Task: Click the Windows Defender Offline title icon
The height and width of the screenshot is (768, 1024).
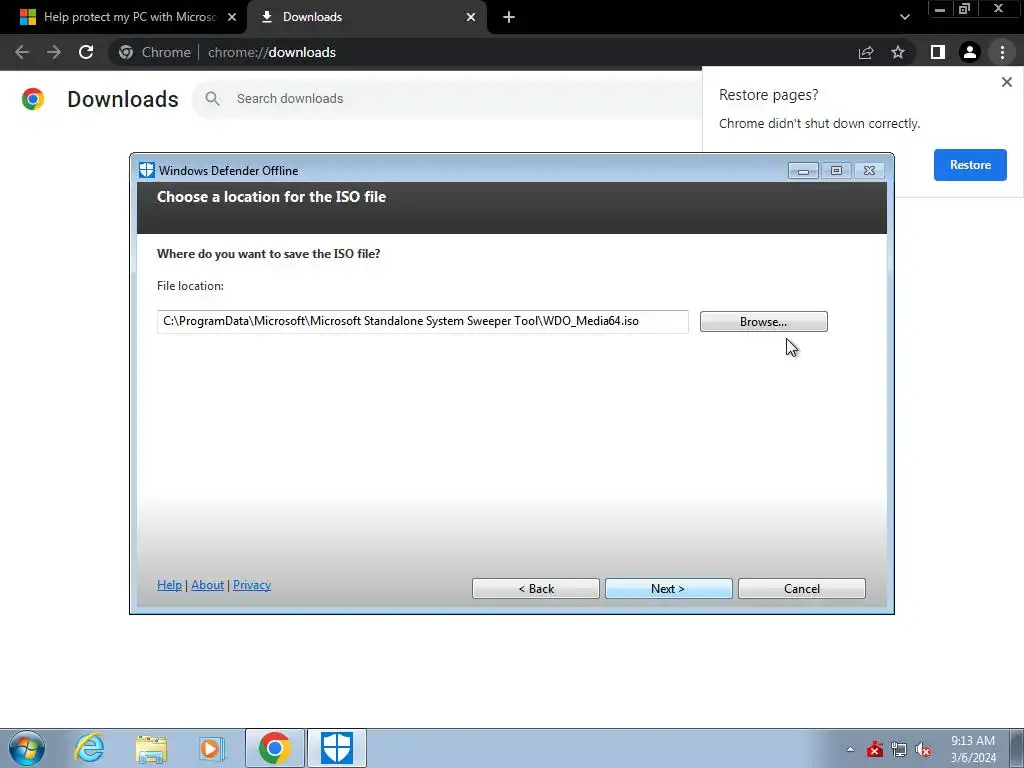Action: (x=147, y=170)
